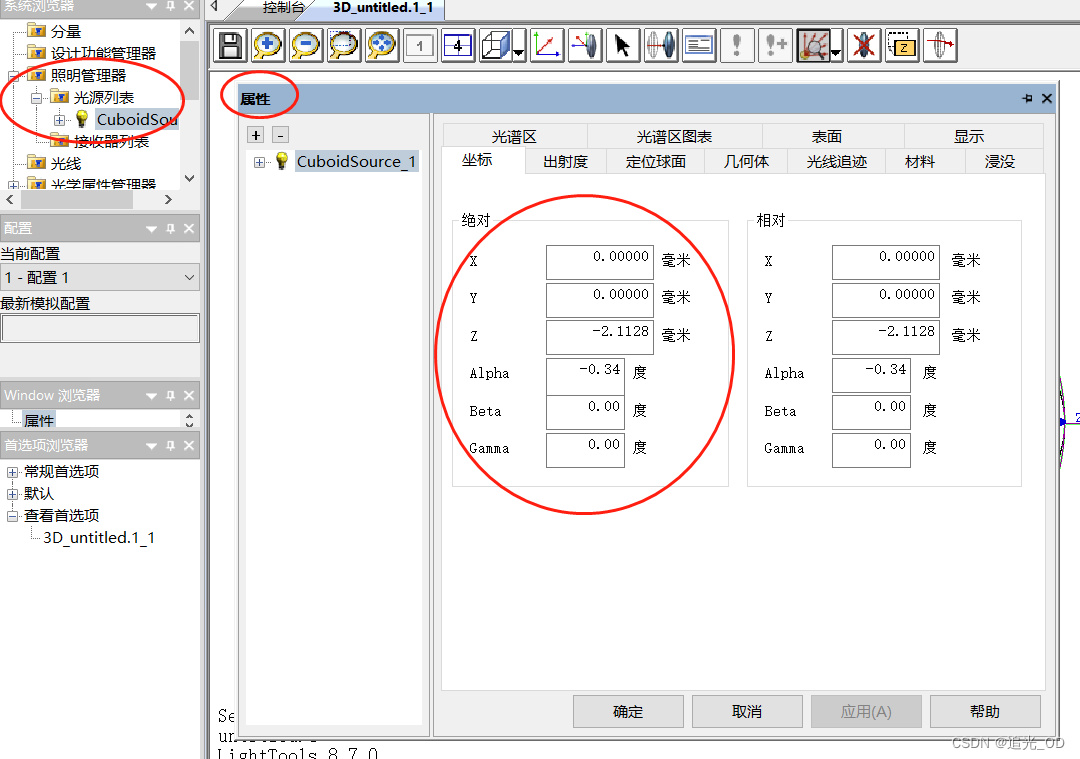Screen dimensions: 1080x759
Task: Click the lens with red X icon
Action: (864, 45)
